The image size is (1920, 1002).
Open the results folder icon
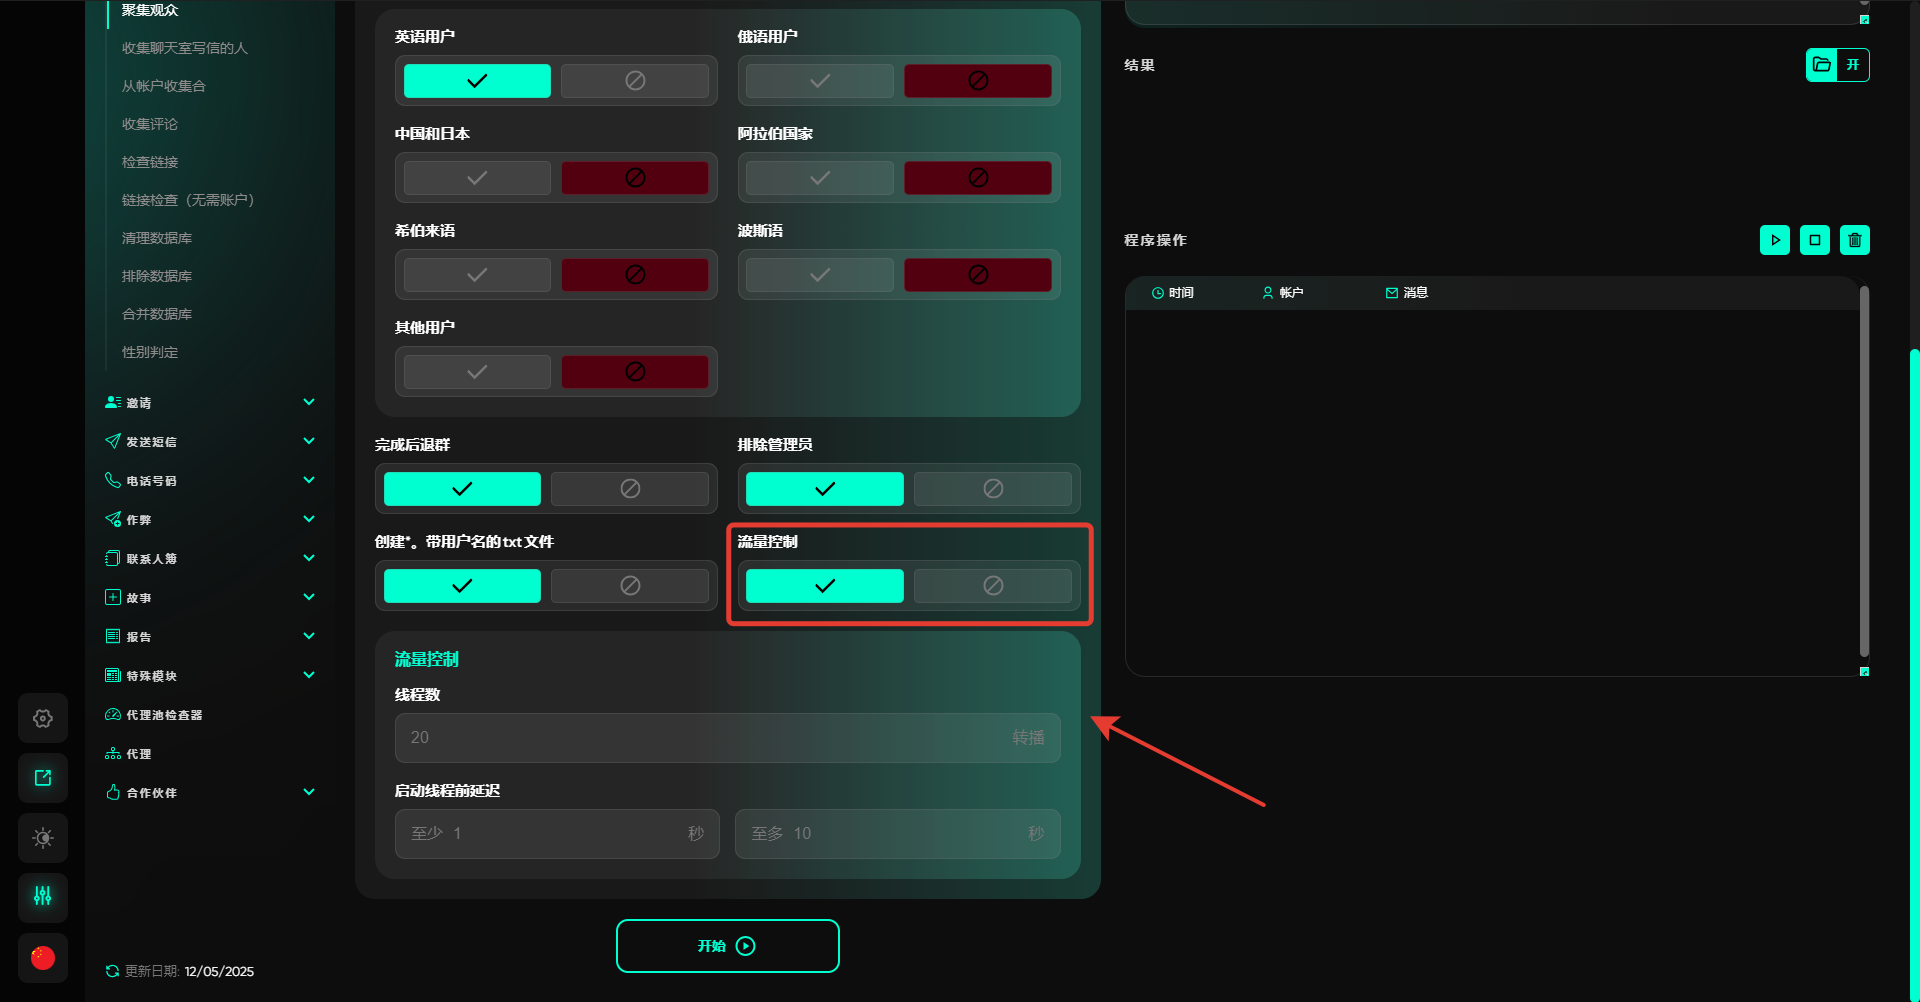[1822, 65]
